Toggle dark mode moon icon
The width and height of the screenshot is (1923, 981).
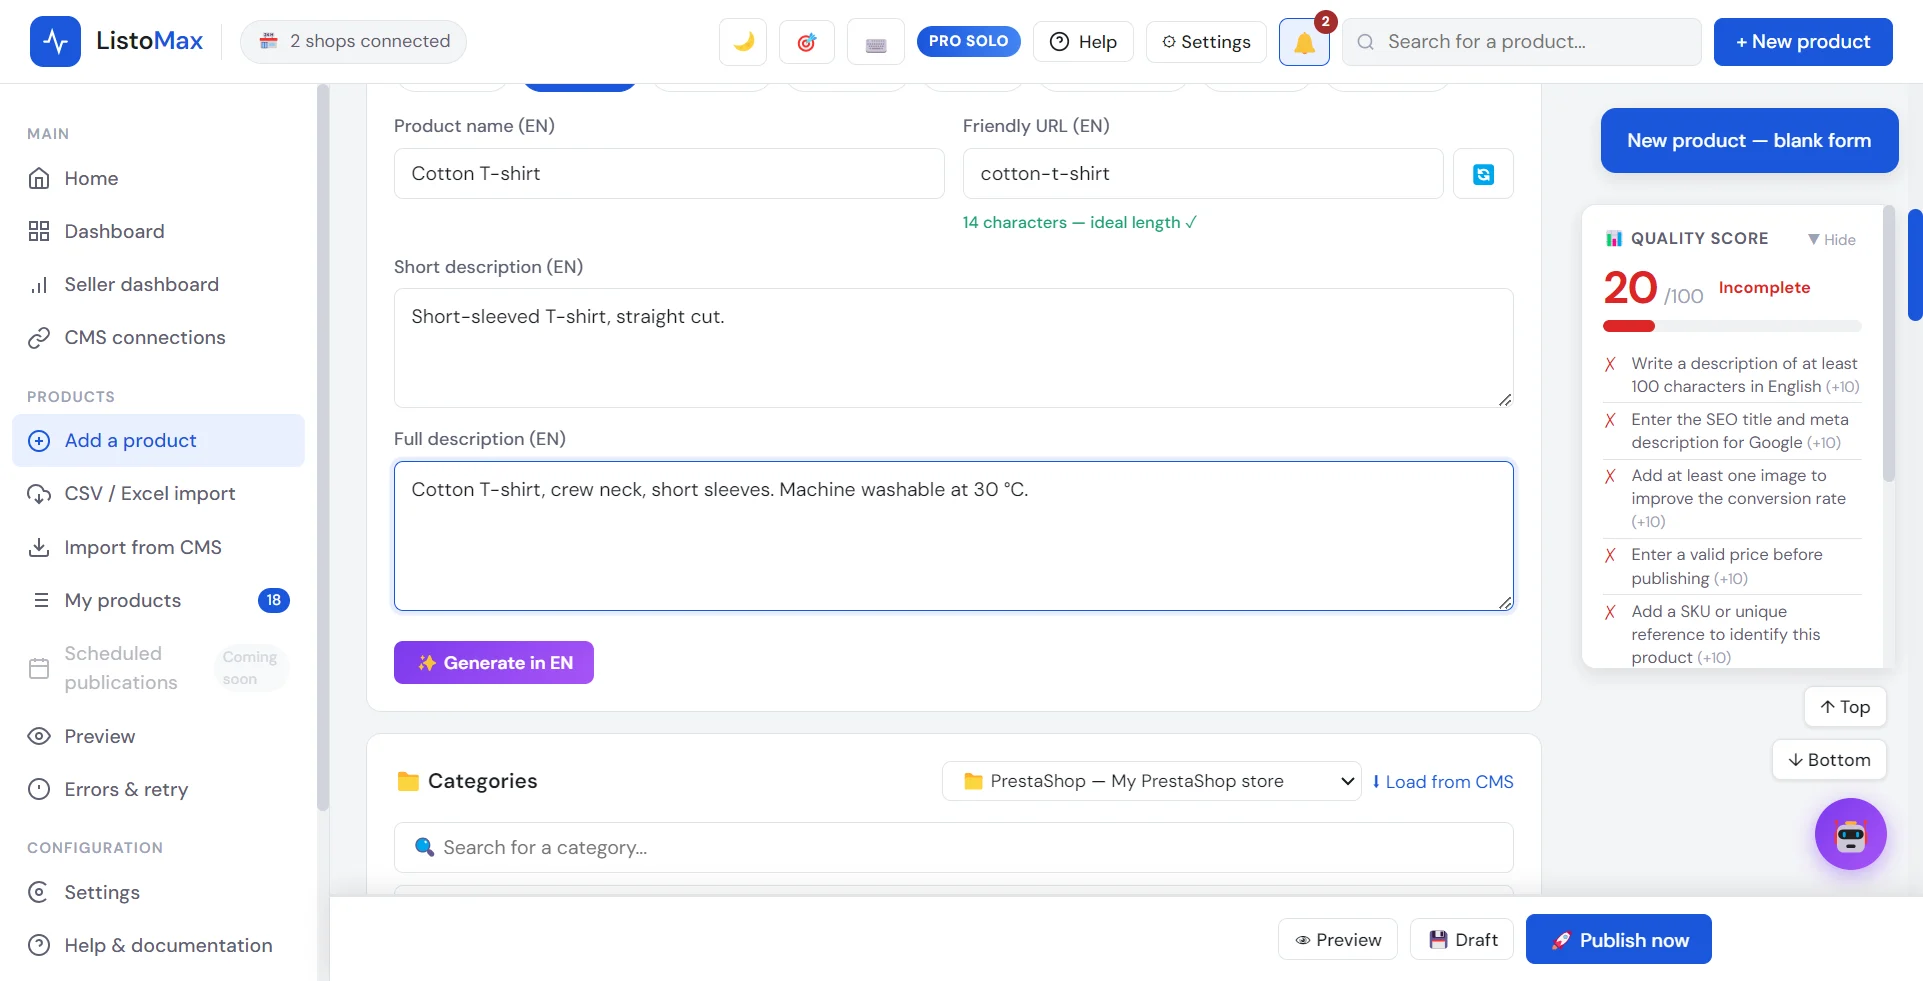click(743, 42)
